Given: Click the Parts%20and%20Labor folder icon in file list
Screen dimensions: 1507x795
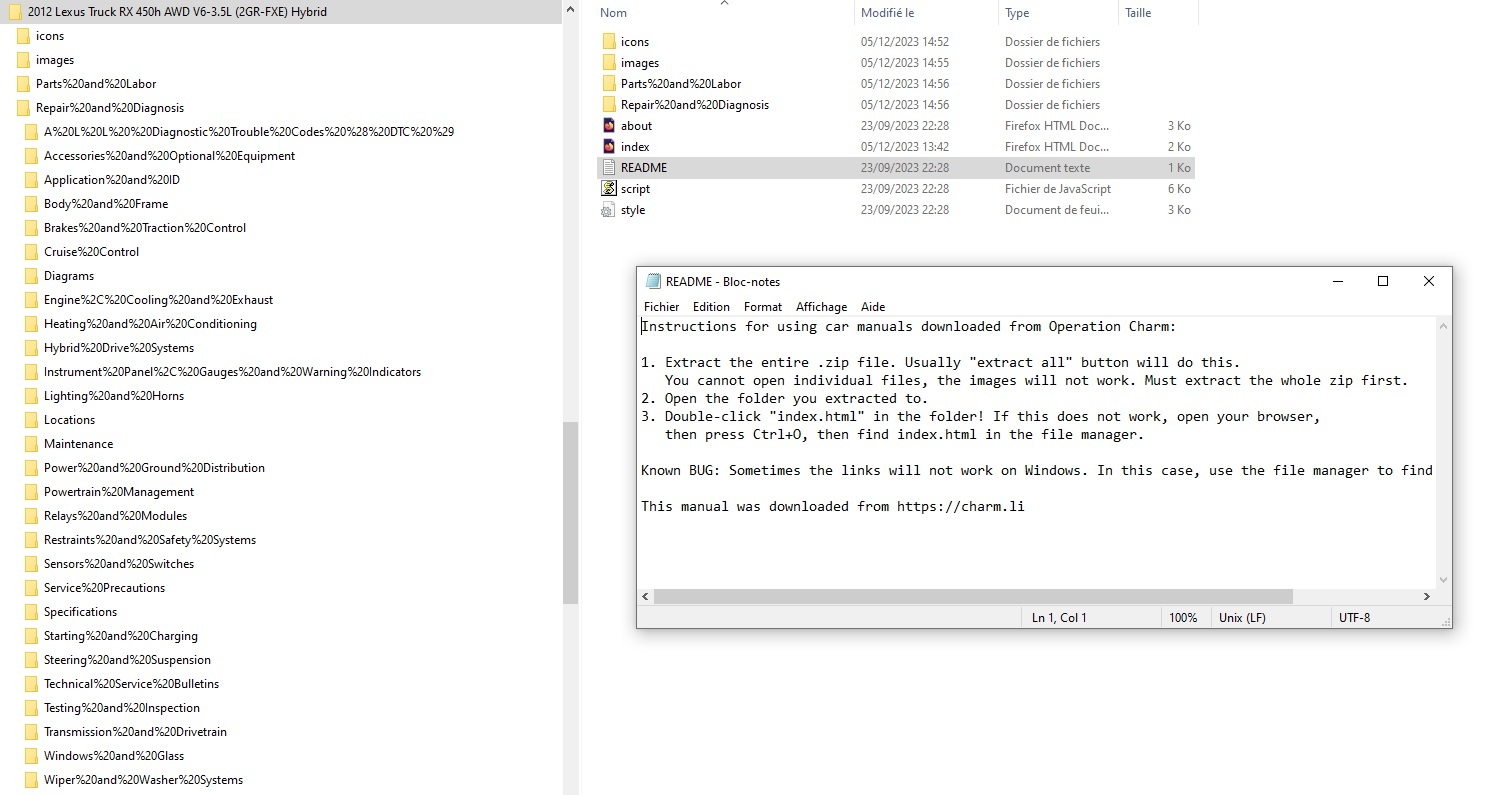Looking at the screenshot, I should [608, 84].
